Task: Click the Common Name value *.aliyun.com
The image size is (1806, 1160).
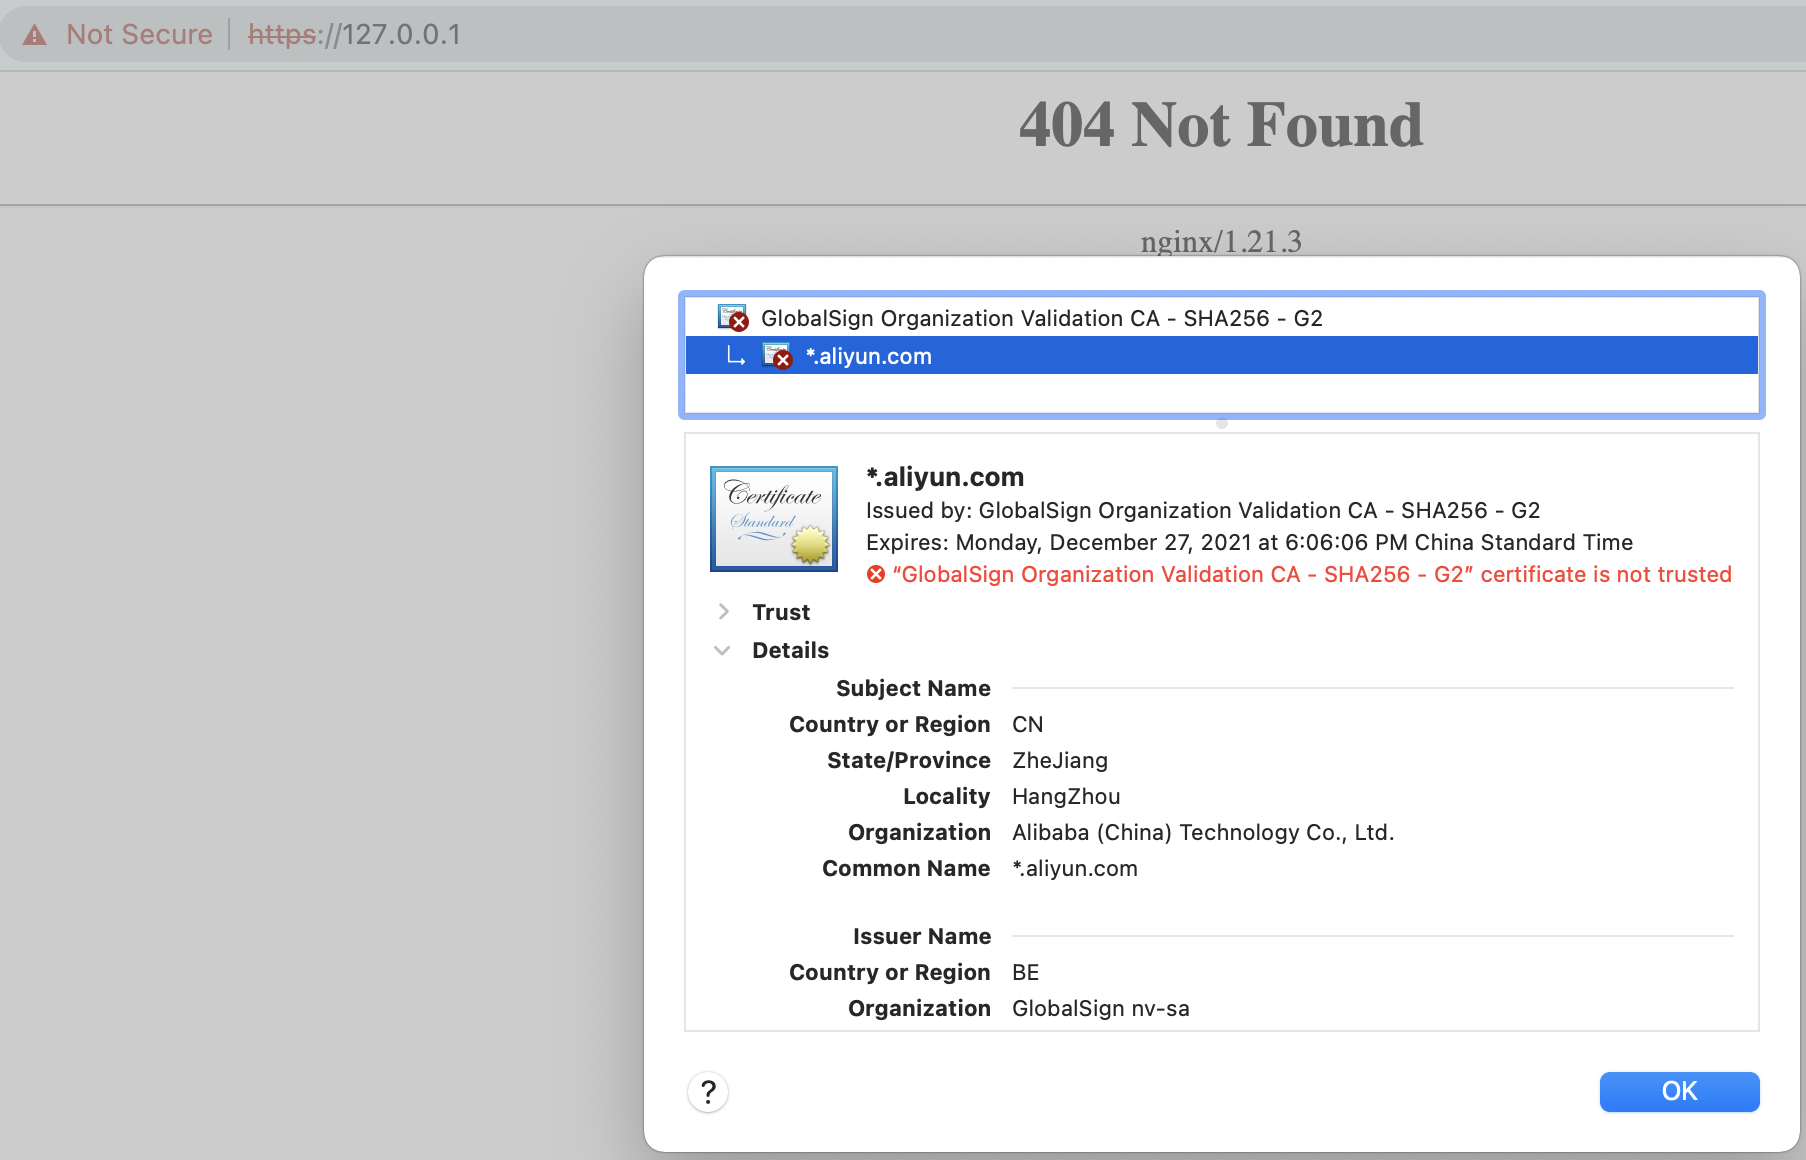Action: (x=1075, y=868)
